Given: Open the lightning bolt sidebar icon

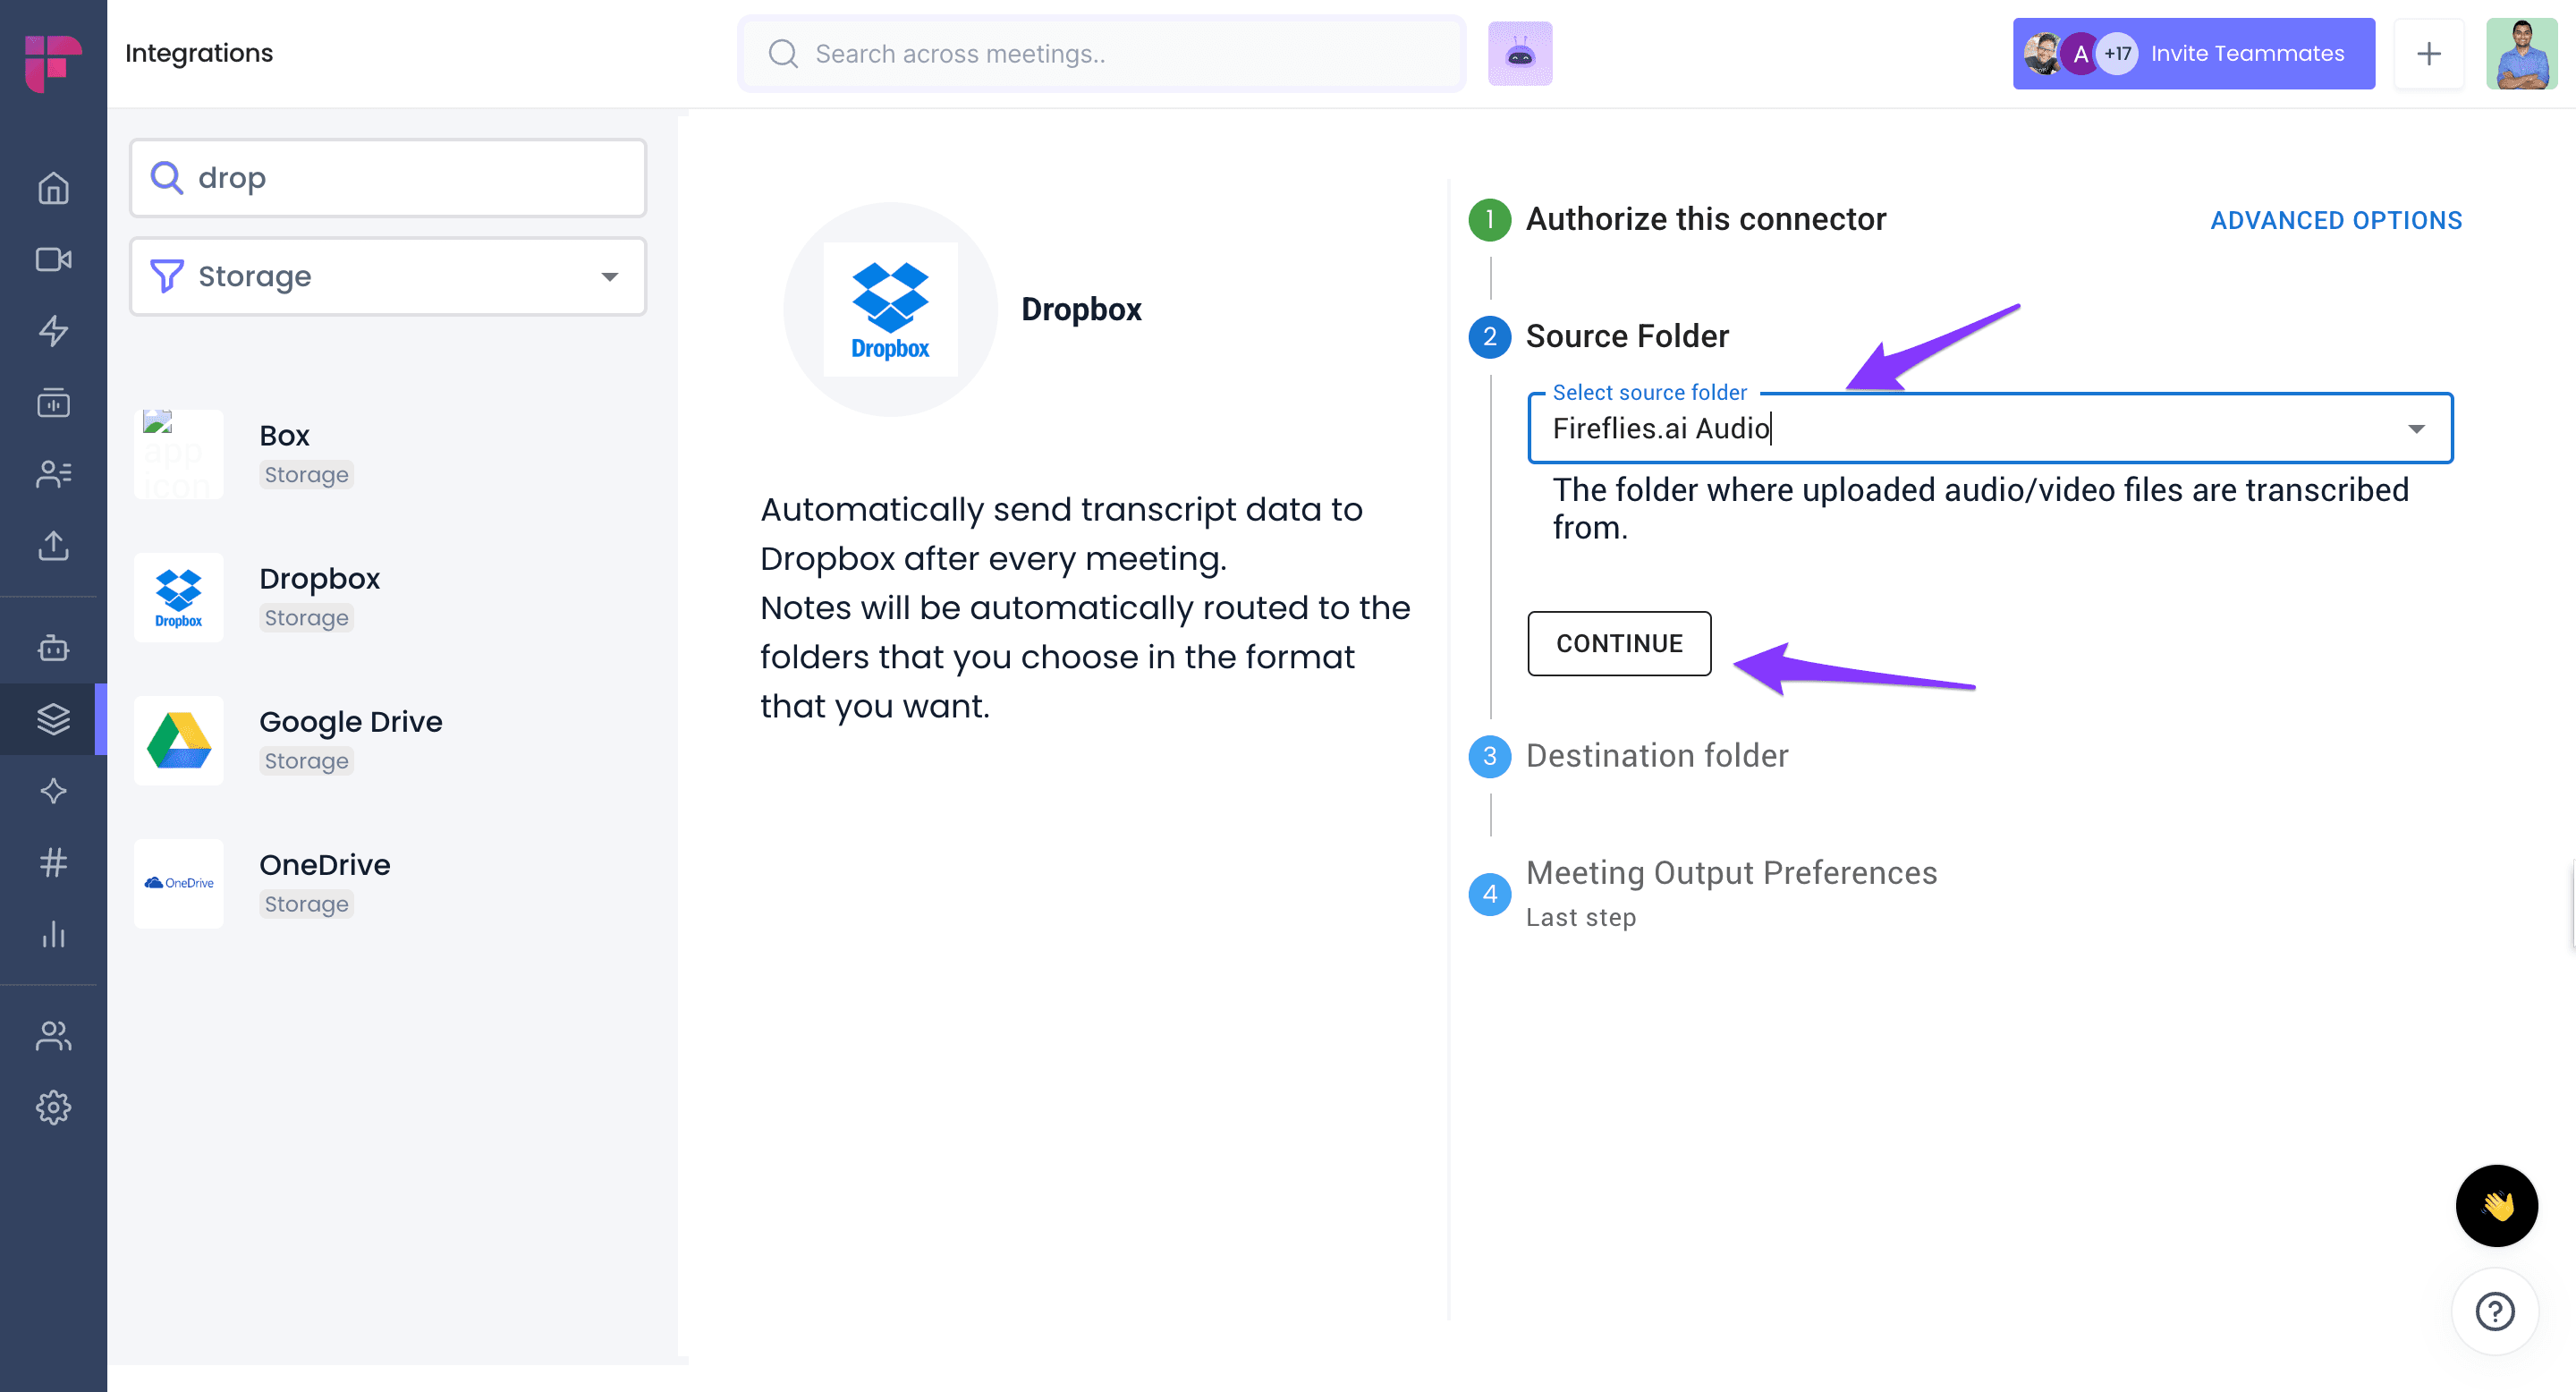Looking at the screenshot, I should pyautogui.click(x=53, y=331).
